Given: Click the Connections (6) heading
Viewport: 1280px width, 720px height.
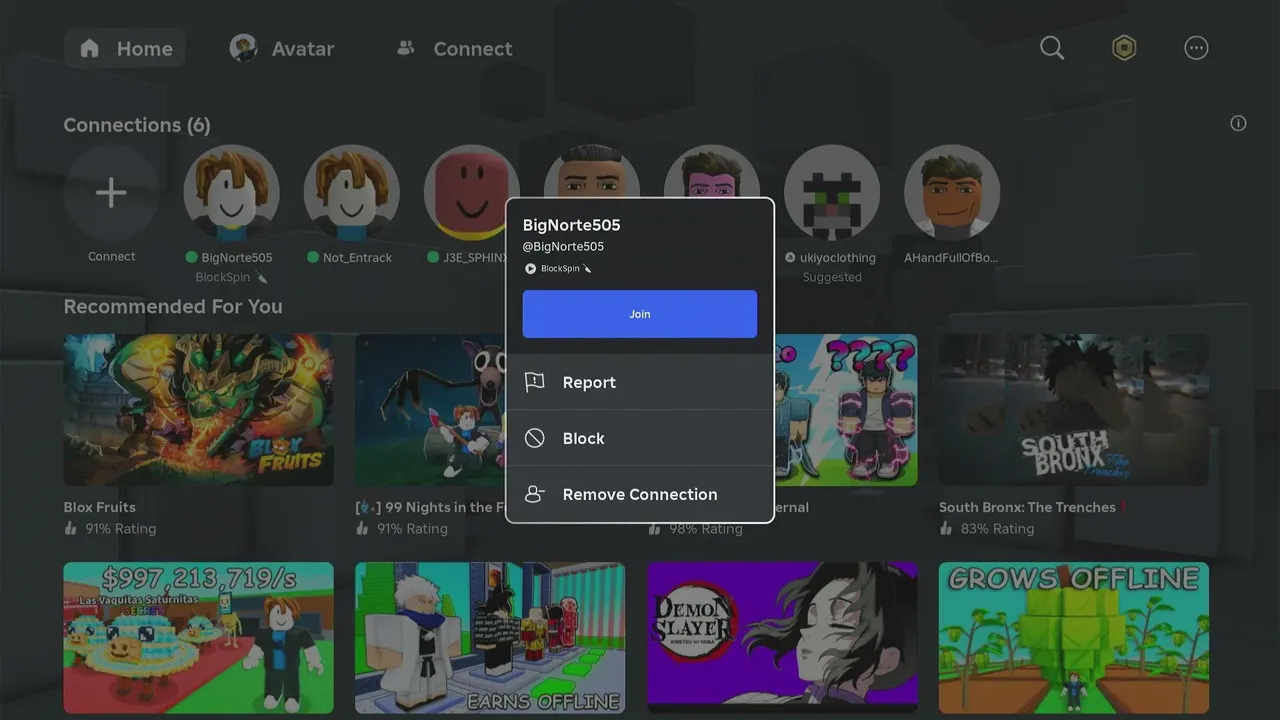Looking at the screenshot, I should tap(137, 125).
